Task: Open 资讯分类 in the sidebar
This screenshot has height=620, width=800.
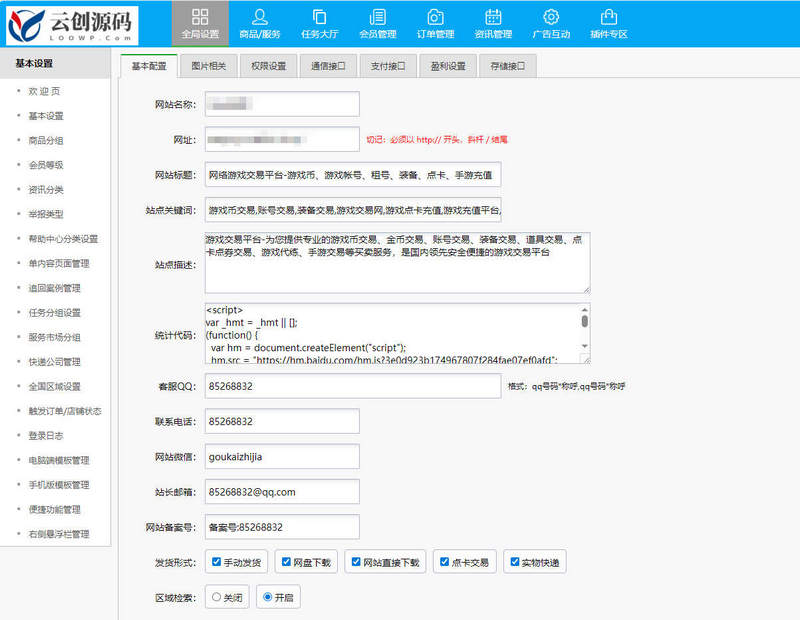Action: [x=46, y=190]
